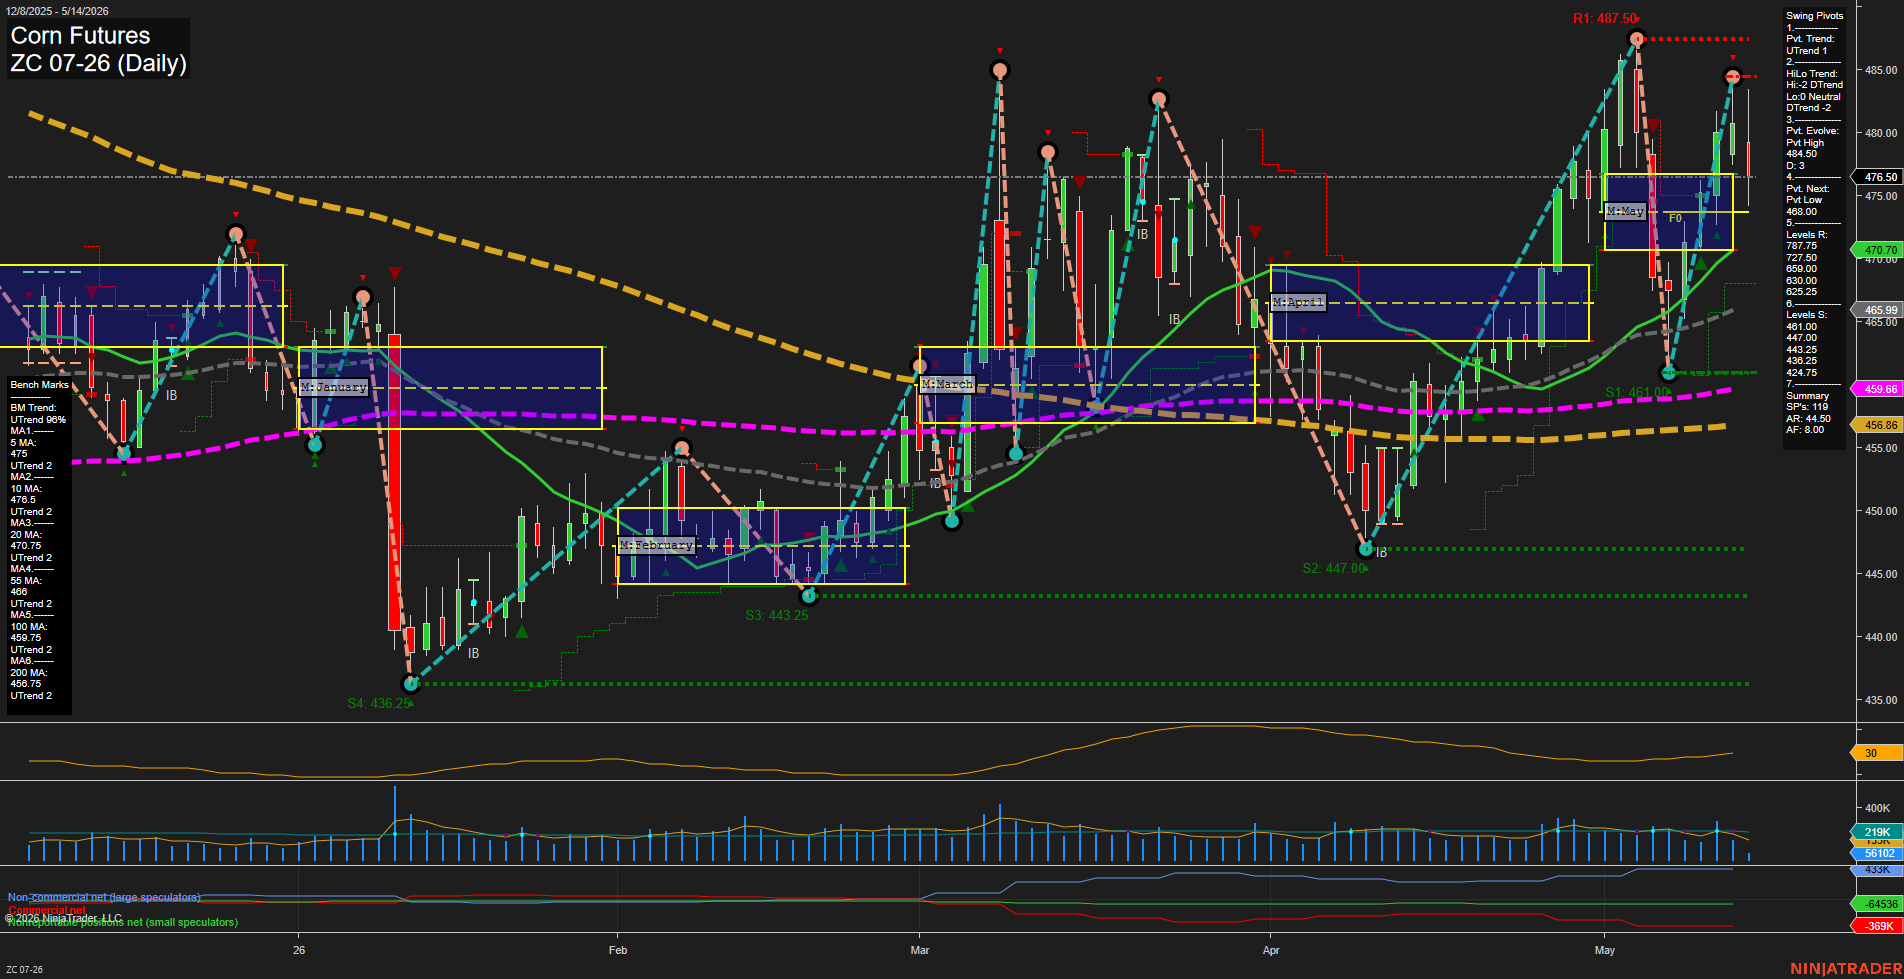Click the Mar label on the time axis
Viewport: 1904px width, 979px height.
pyautogui.click(x=920, y=950)
